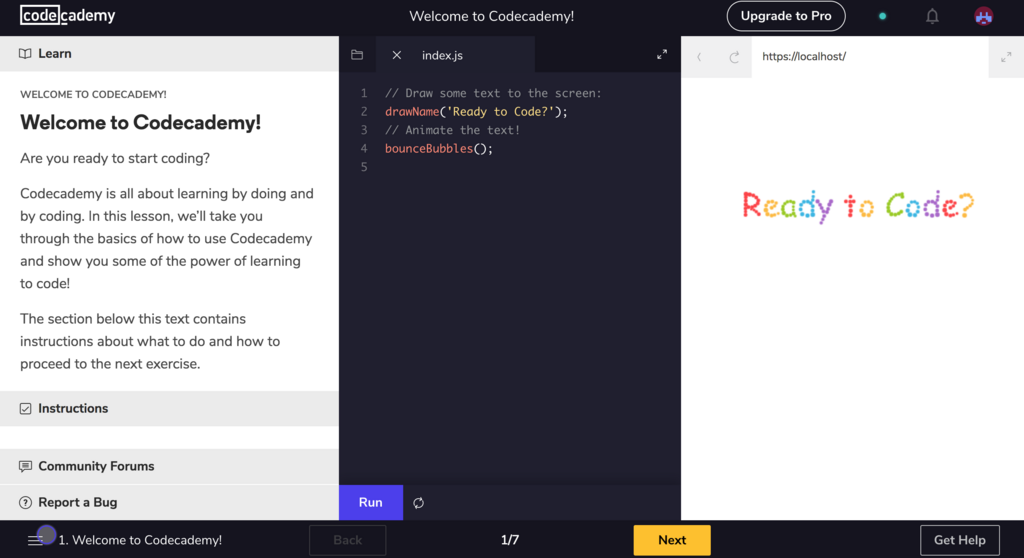Click the Community Forums chat icon
Viewport: 1024px width, 558px height.
(x=25, y=466)
